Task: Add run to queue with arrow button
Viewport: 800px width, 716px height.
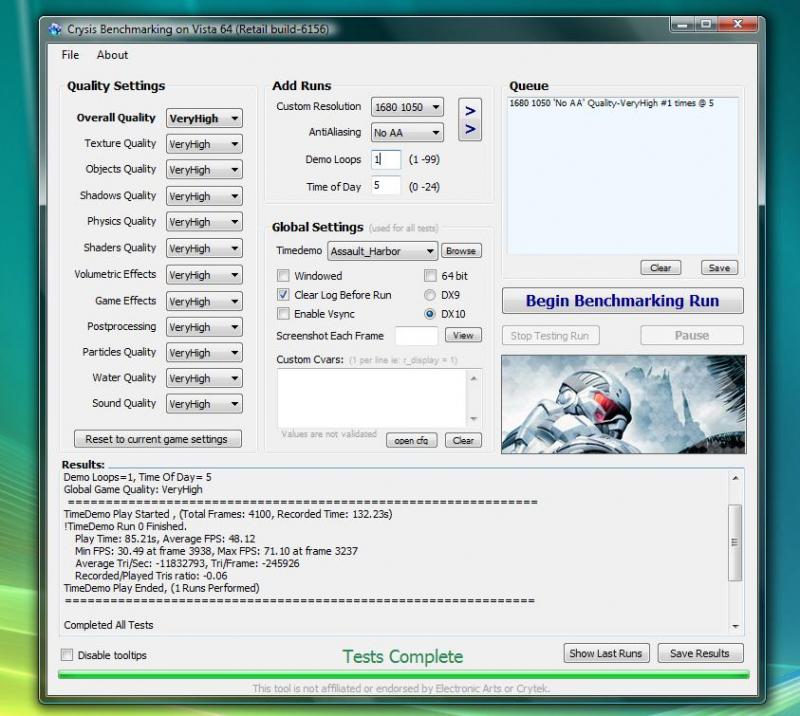Action: click(x=470, y=119)
